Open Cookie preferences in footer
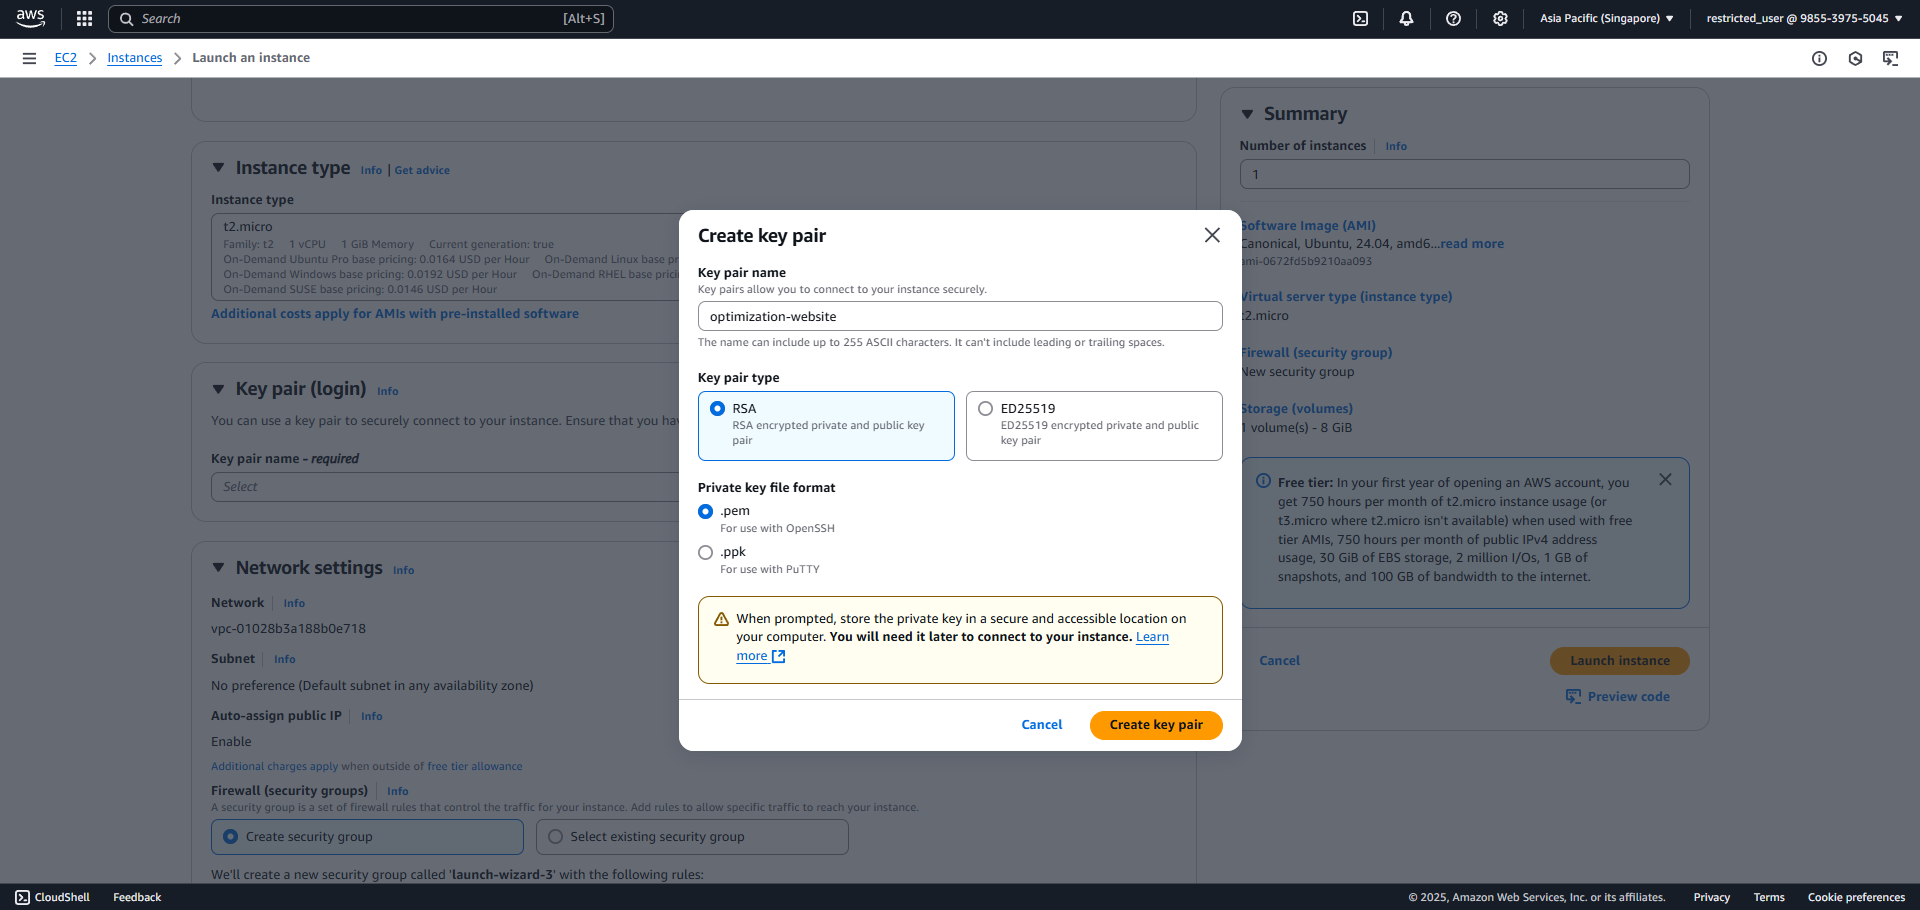Screen dimensions: 1920x910 (x=1856, y=897)
